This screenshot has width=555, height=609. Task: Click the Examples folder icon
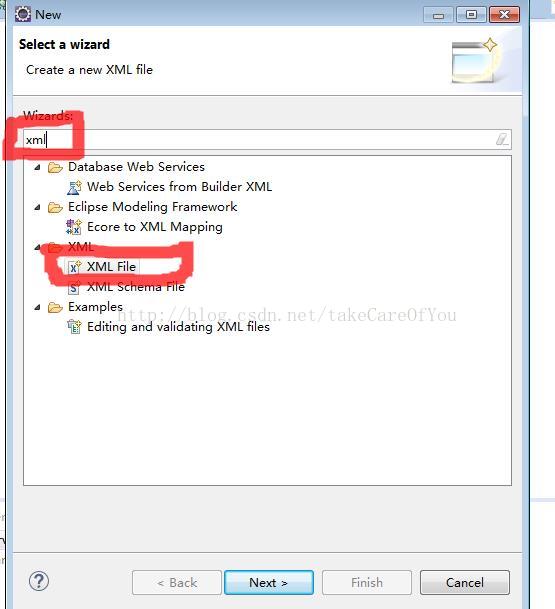pyautogui.click(x=55, y=307)
